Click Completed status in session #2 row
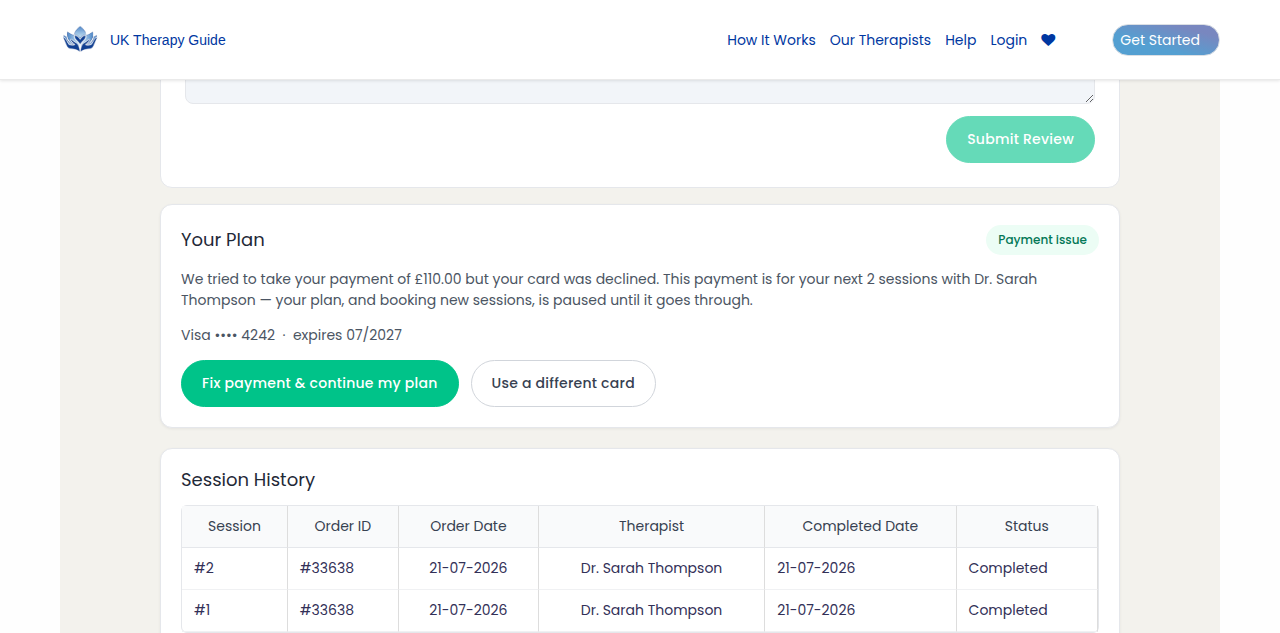 [x=1027, y=568]
